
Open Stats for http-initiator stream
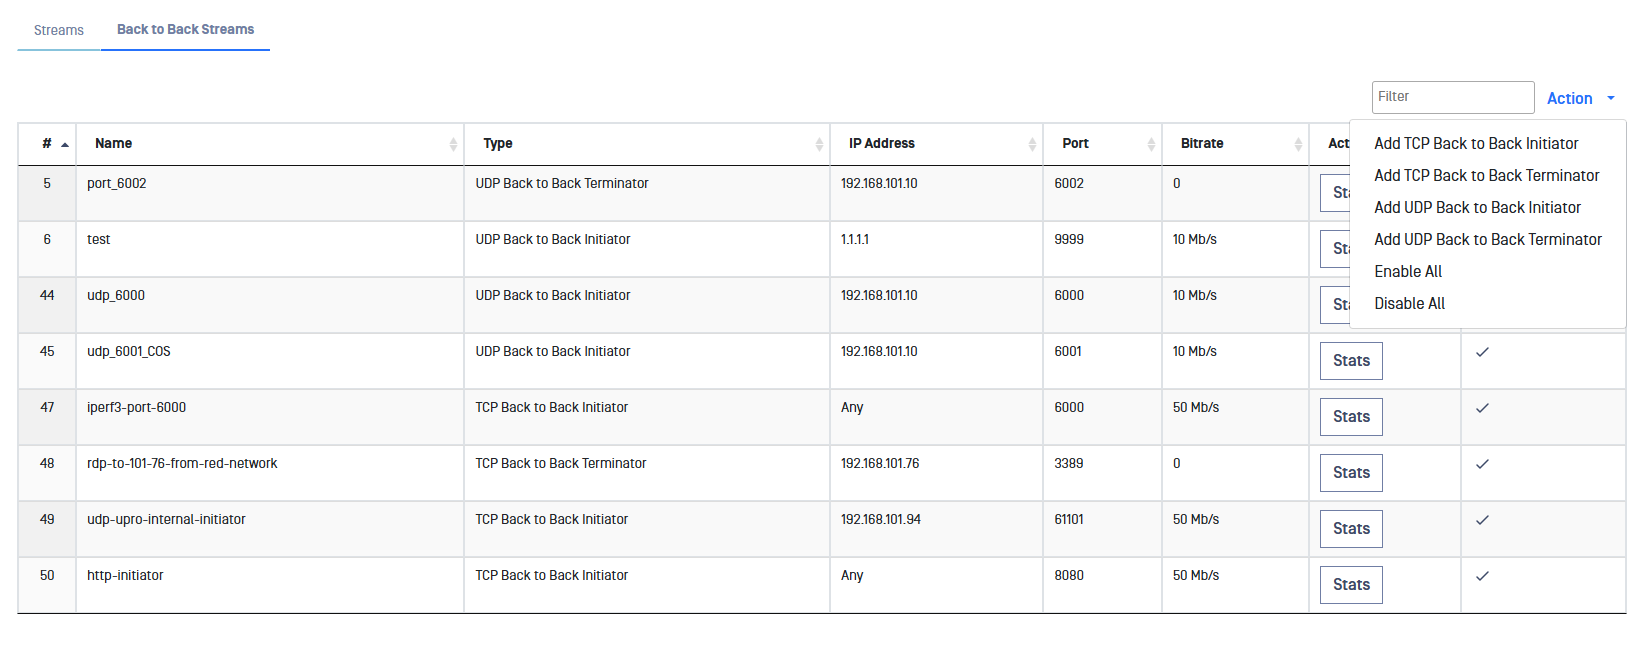pyautogui.click(x=1351, y=585)
